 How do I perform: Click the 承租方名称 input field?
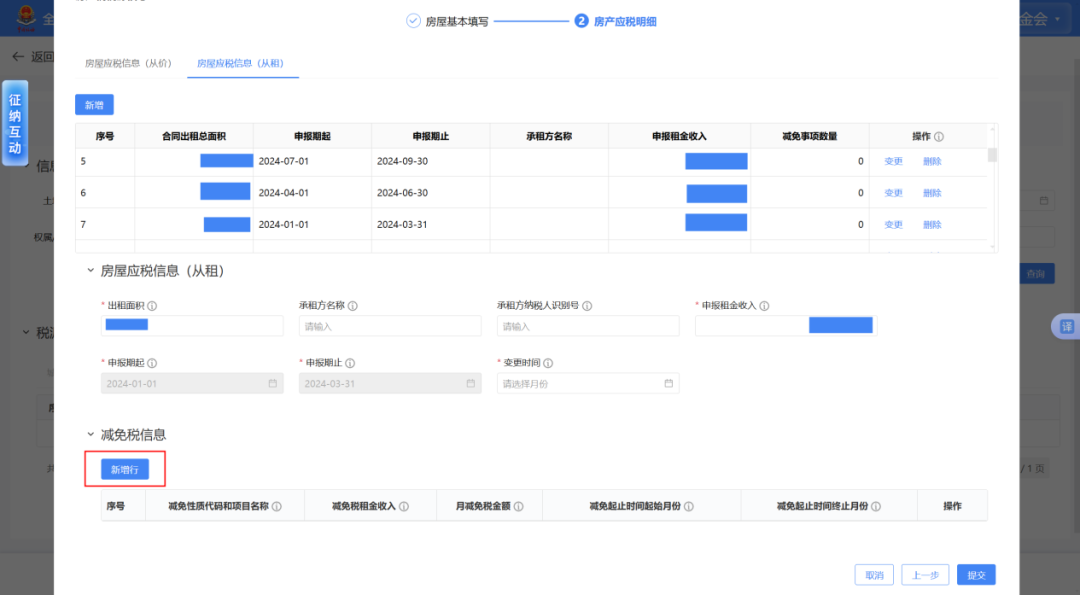pos(390,325)
